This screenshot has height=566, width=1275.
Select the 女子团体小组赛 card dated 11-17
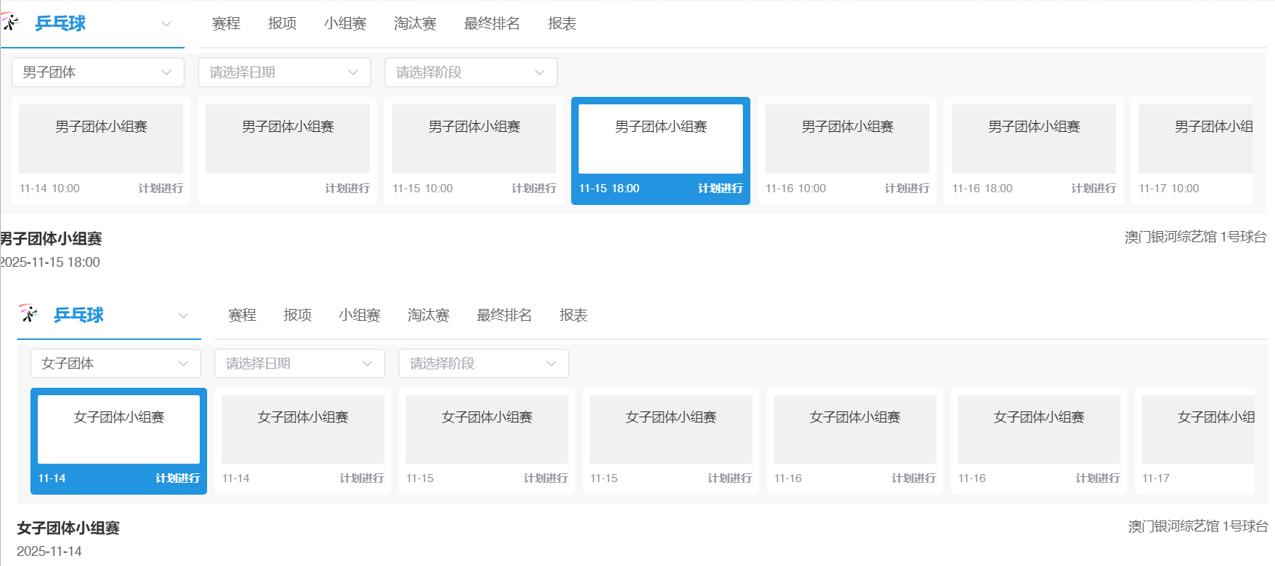click(x=1195, y=441)
